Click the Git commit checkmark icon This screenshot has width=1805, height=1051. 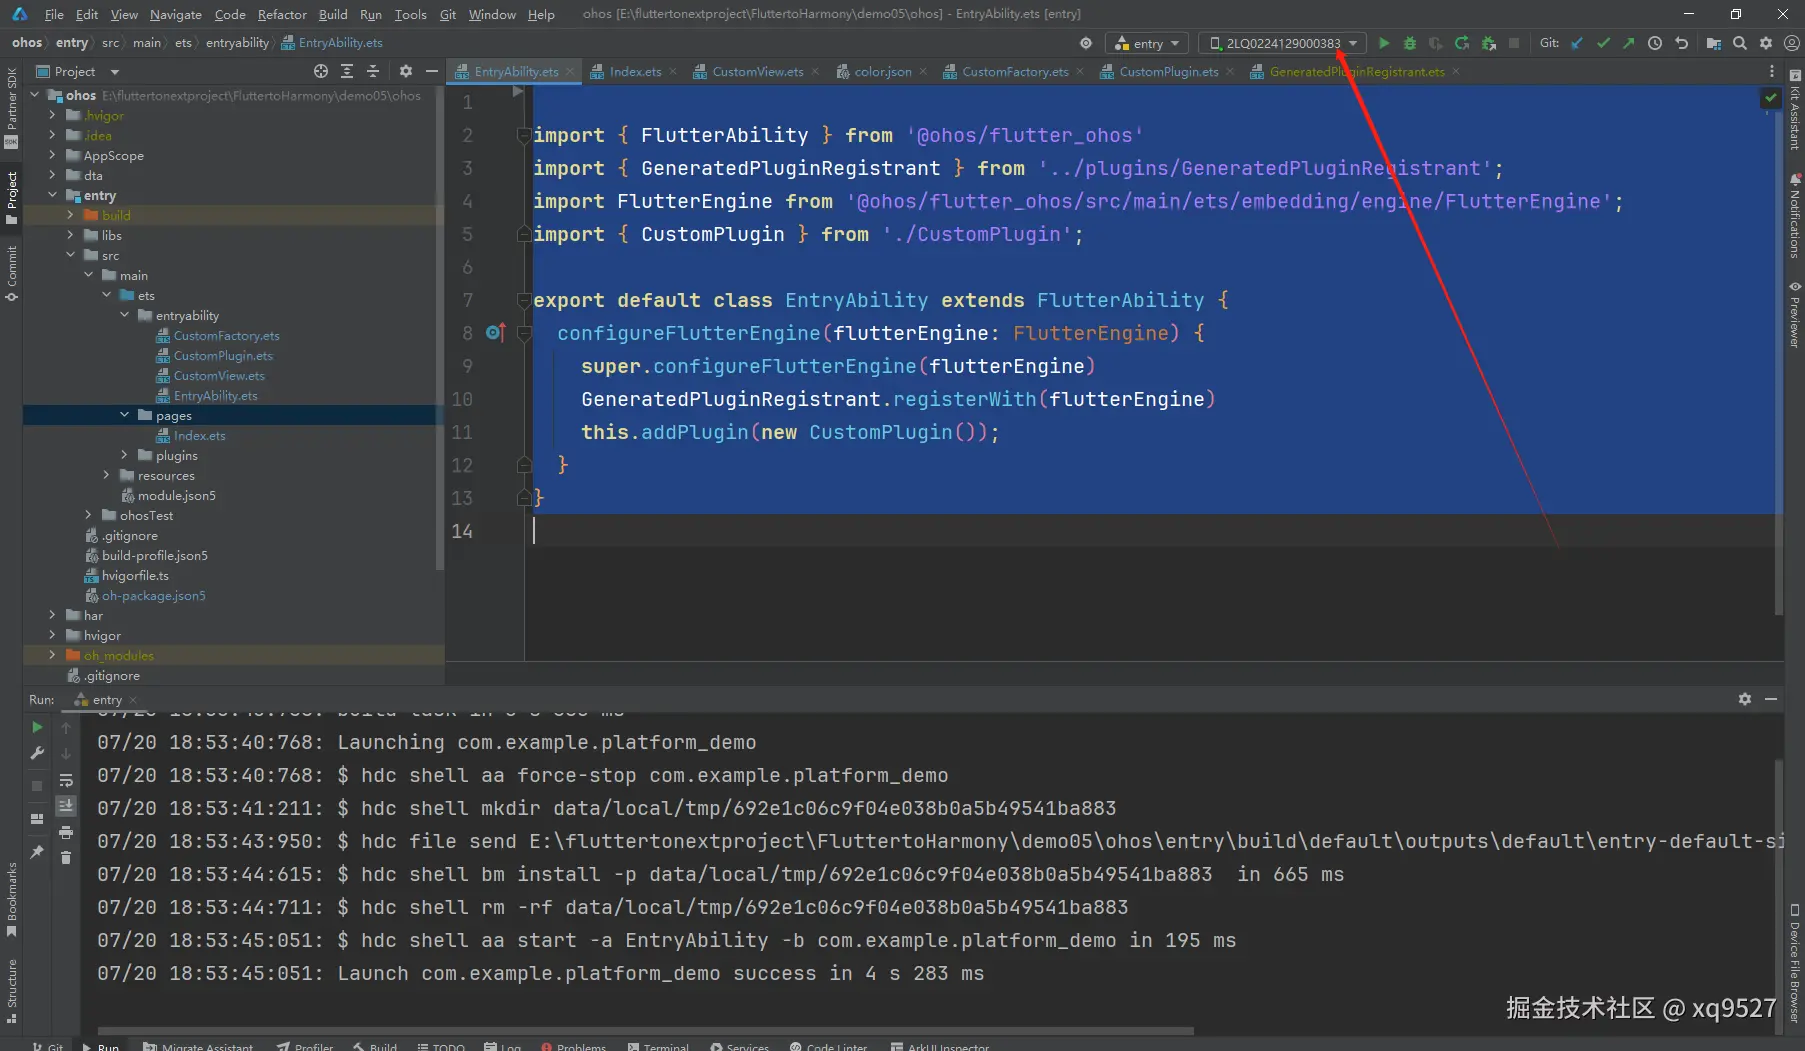[1603, 43]
